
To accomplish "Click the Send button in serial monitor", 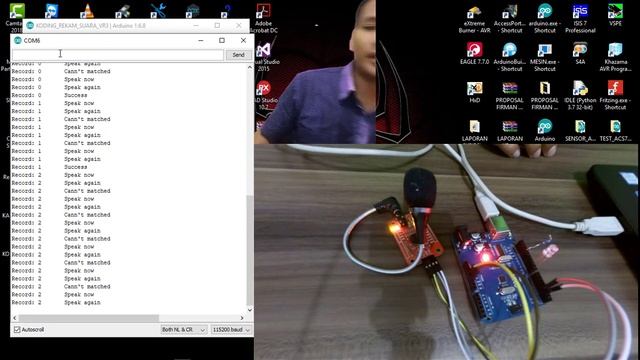I will click(x=238, y=55).
